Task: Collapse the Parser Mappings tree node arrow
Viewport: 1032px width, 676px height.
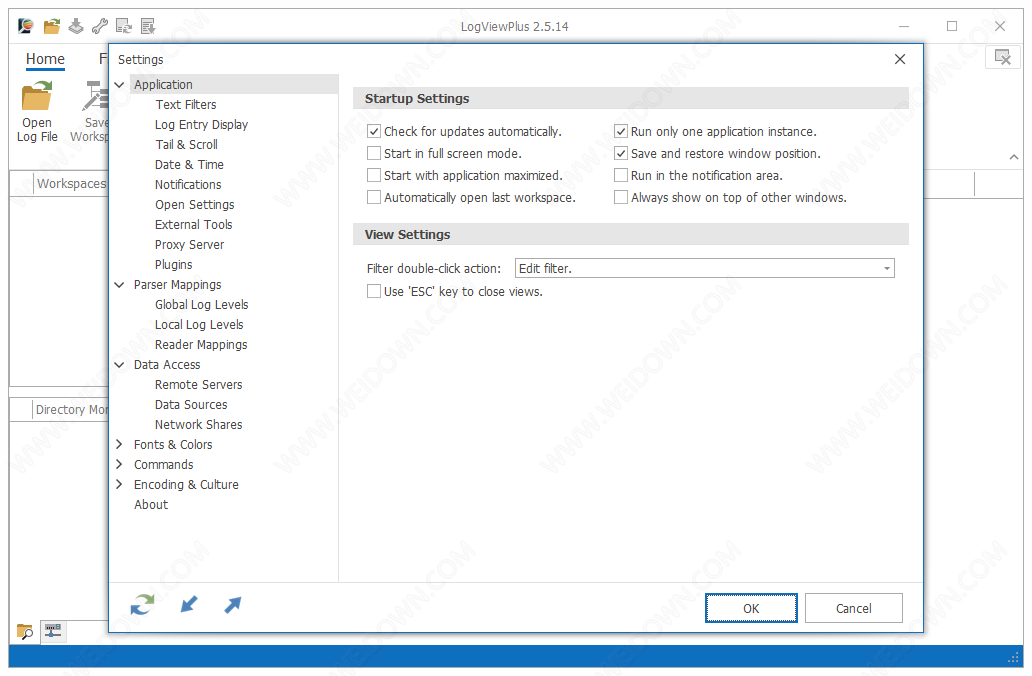Action: [120, 285]
